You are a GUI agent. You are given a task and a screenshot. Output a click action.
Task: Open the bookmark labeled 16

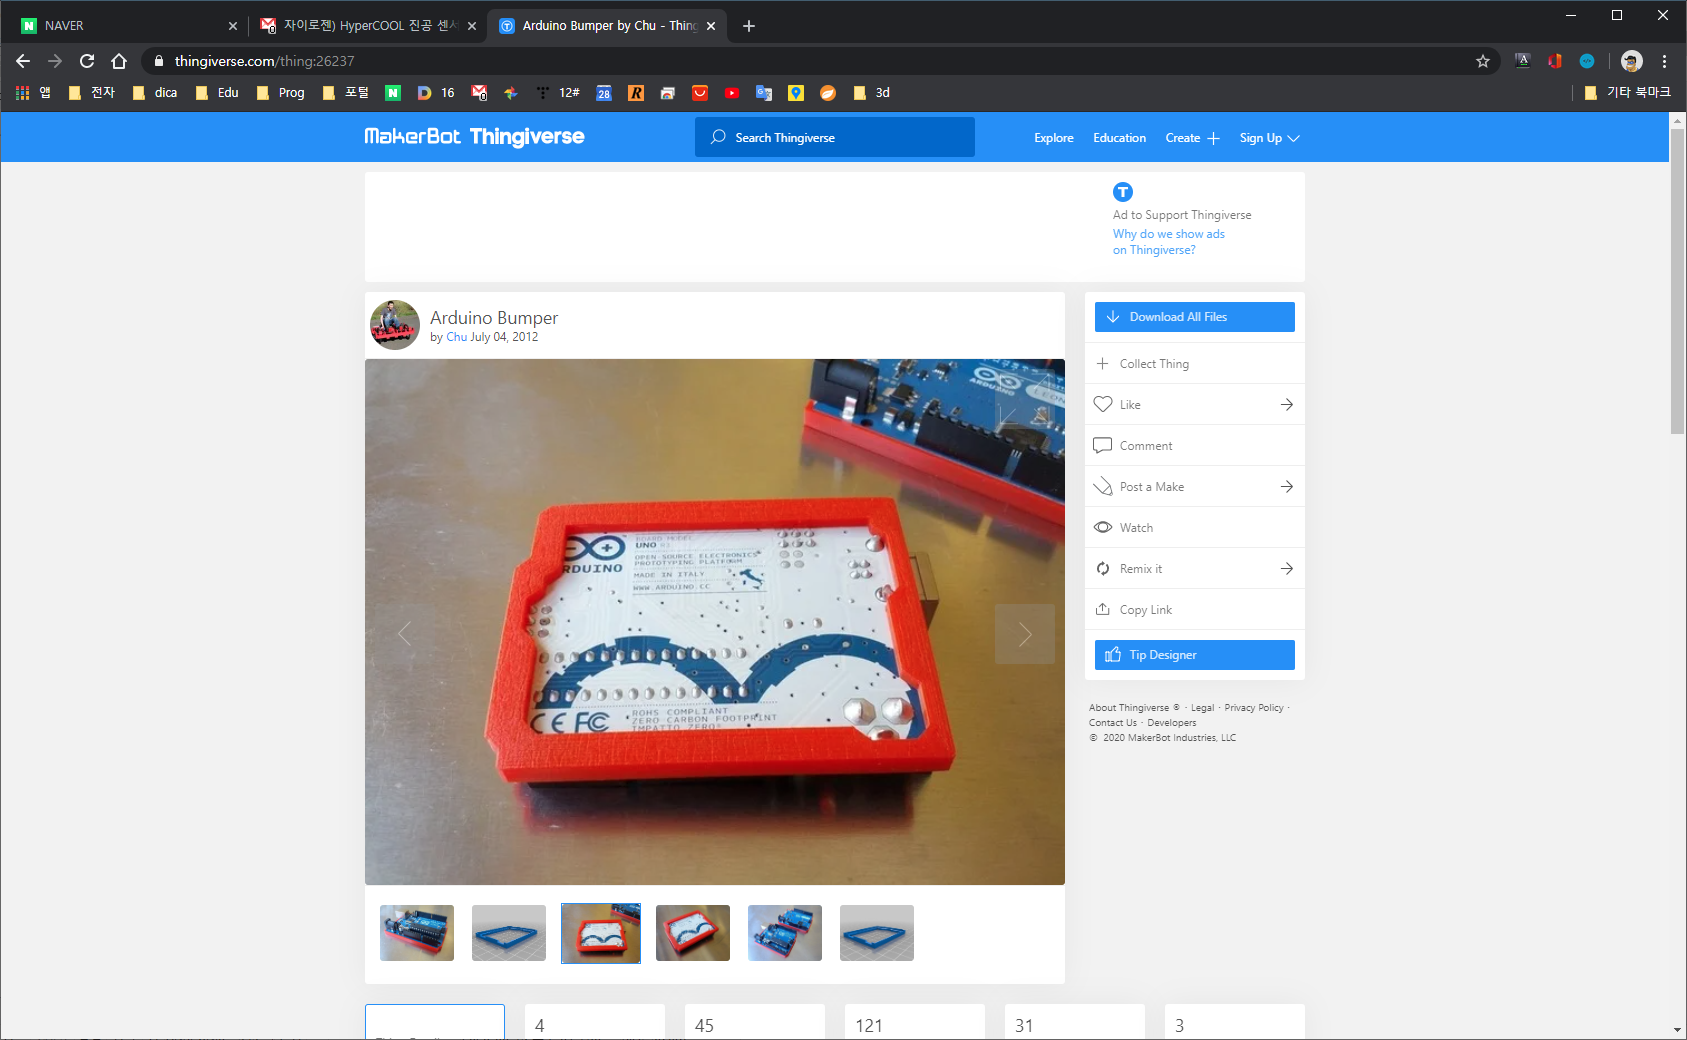tap(436, 93)
